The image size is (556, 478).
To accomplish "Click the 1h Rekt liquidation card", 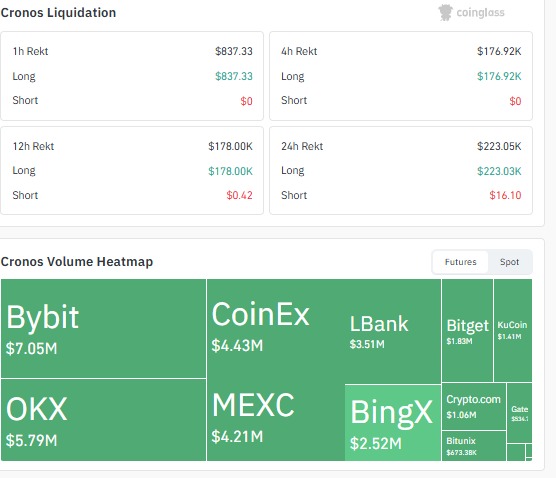I will coord(132,76).
